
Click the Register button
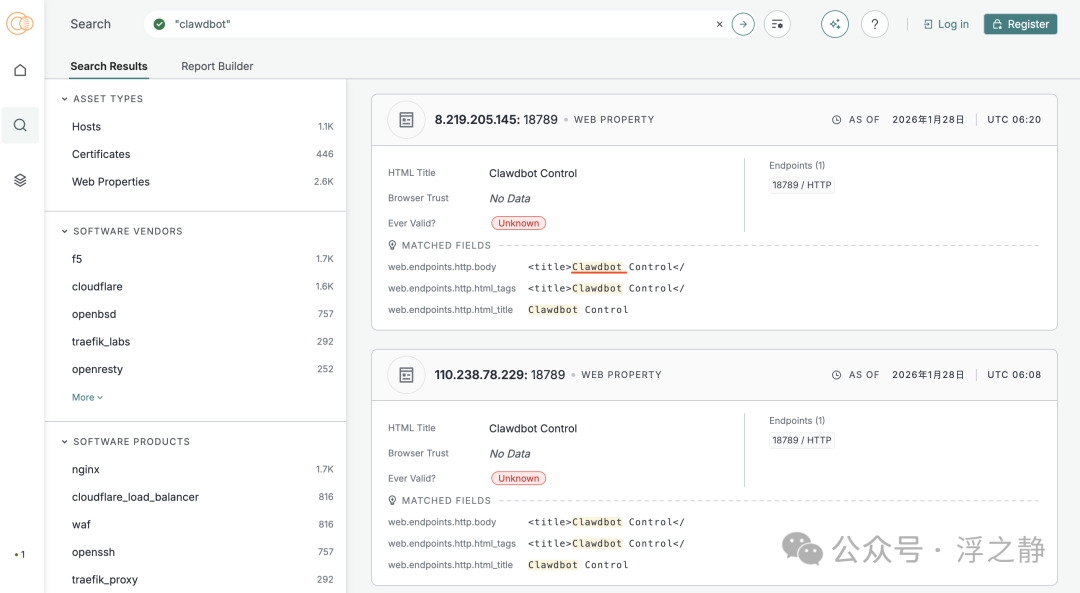point(1020,24)
